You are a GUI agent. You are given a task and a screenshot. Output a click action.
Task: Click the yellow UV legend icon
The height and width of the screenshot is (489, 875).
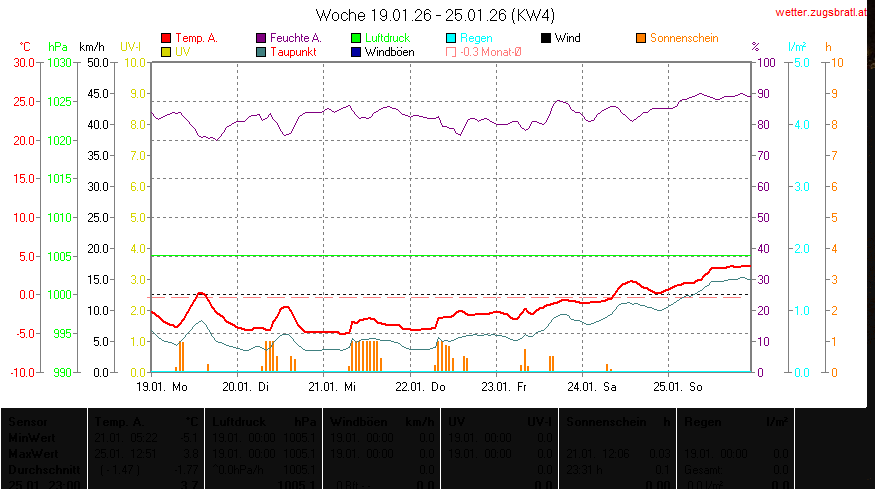pos(166,51)
